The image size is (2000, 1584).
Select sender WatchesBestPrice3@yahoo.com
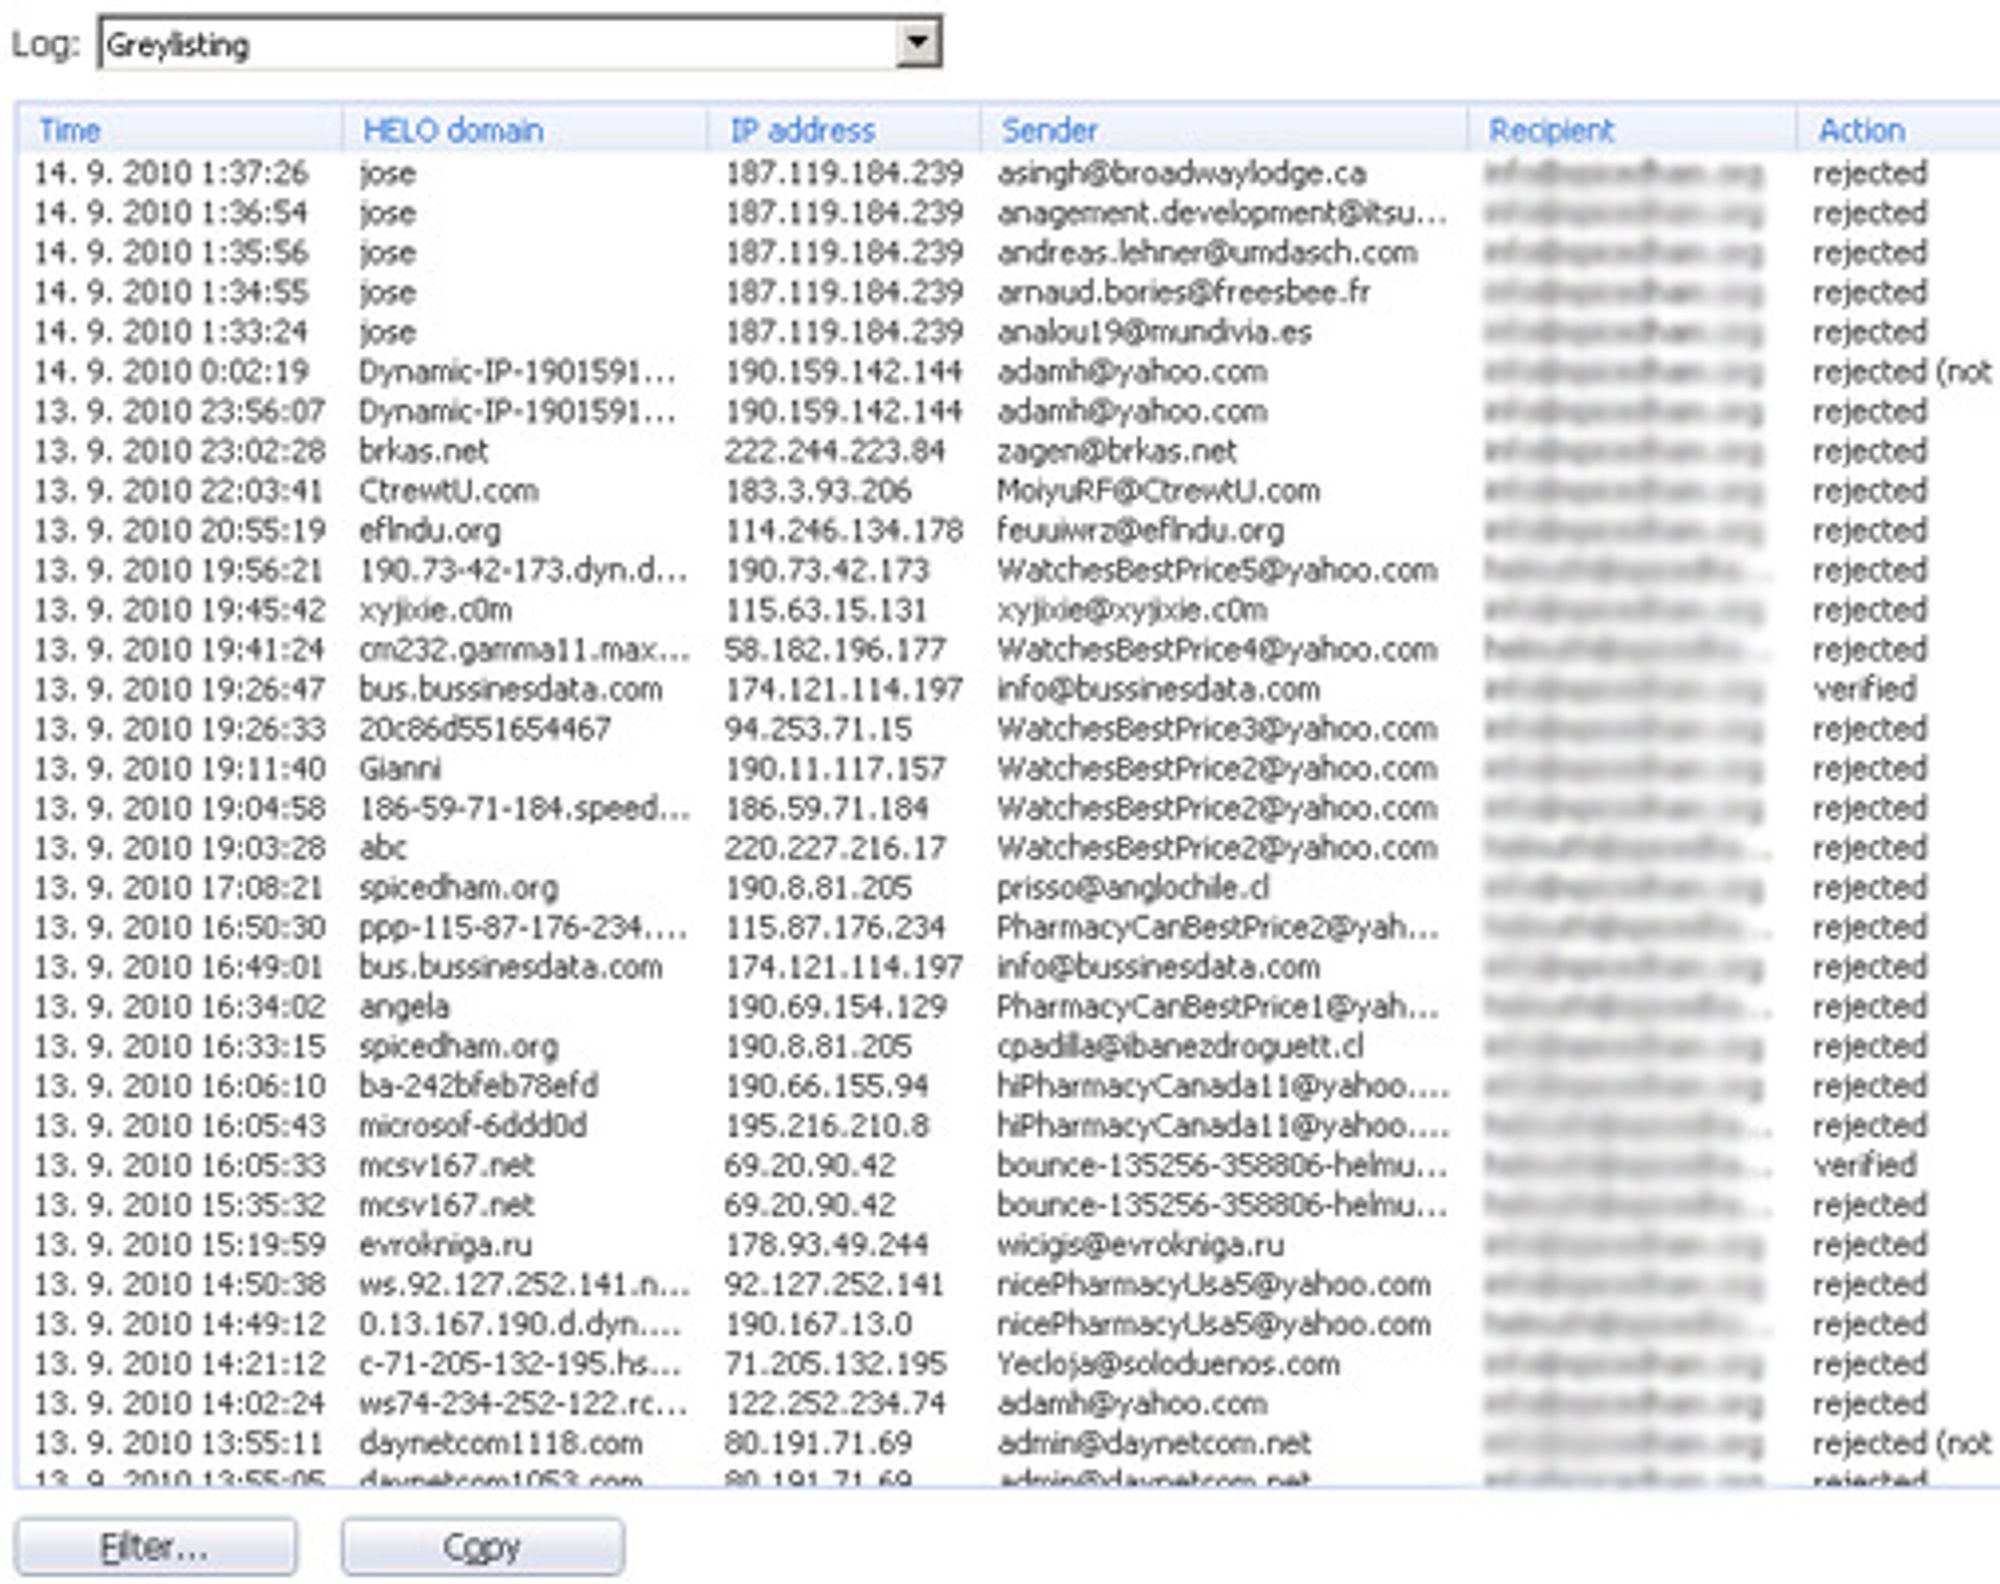point(1217,729)
